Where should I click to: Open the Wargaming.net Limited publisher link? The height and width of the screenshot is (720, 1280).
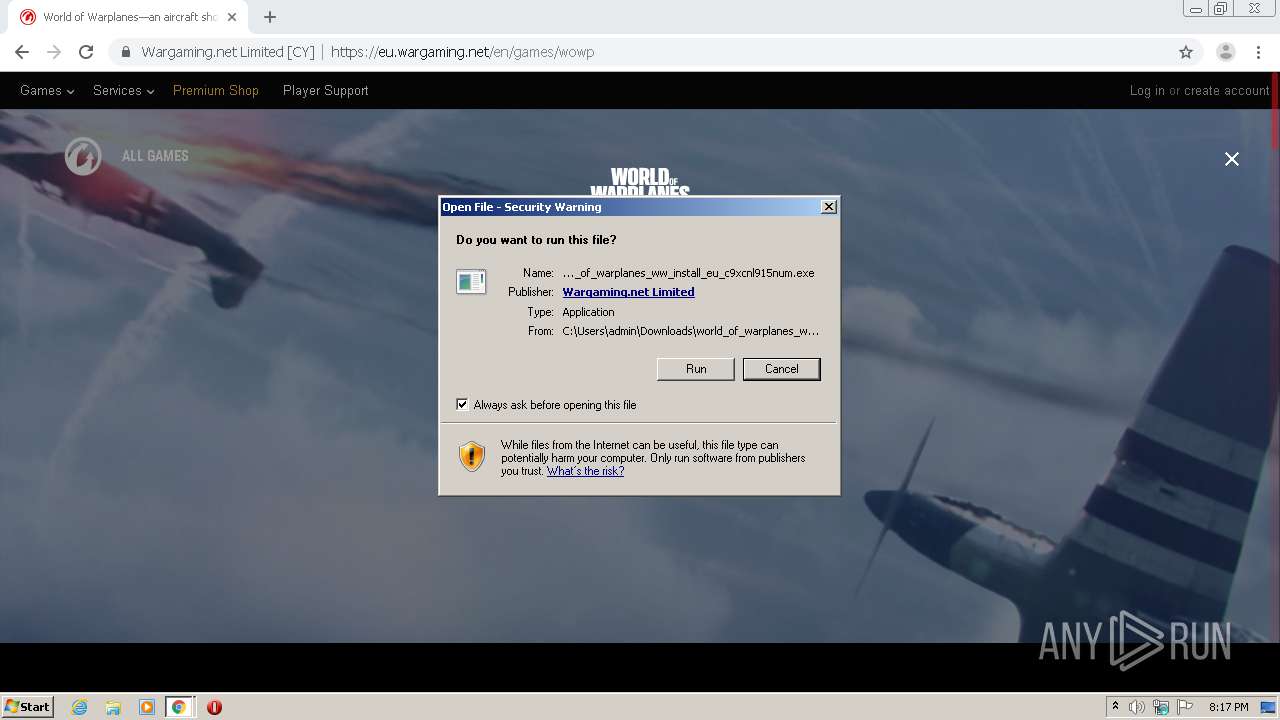pyautogui.click(x=628, y=292)
